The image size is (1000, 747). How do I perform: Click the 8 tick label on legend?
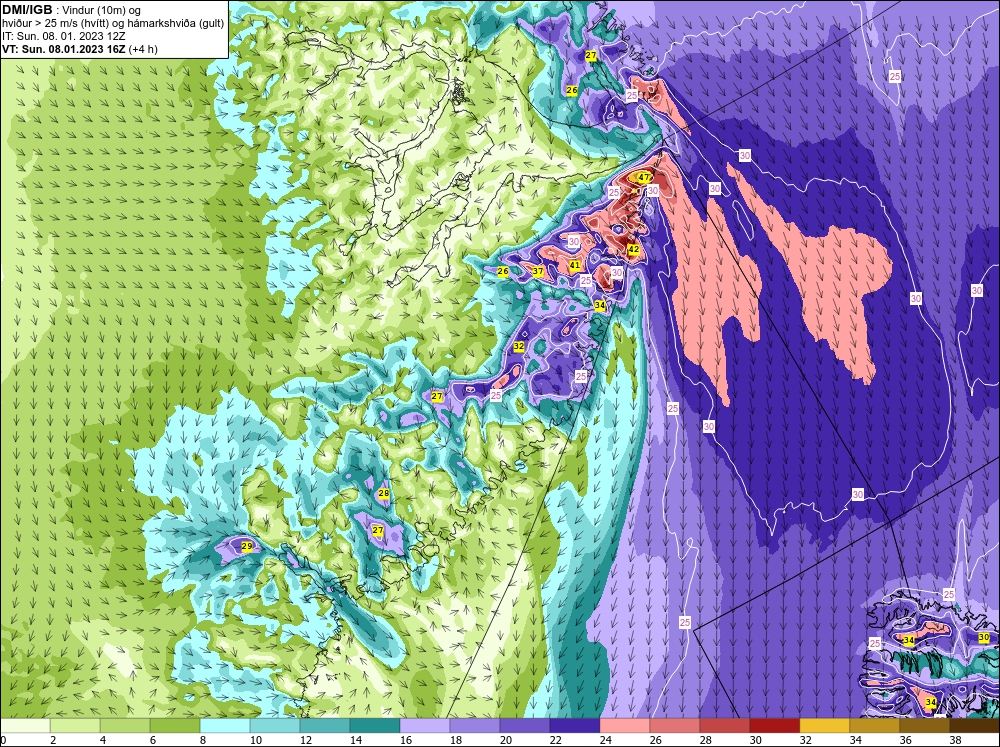tap(203, 740)
